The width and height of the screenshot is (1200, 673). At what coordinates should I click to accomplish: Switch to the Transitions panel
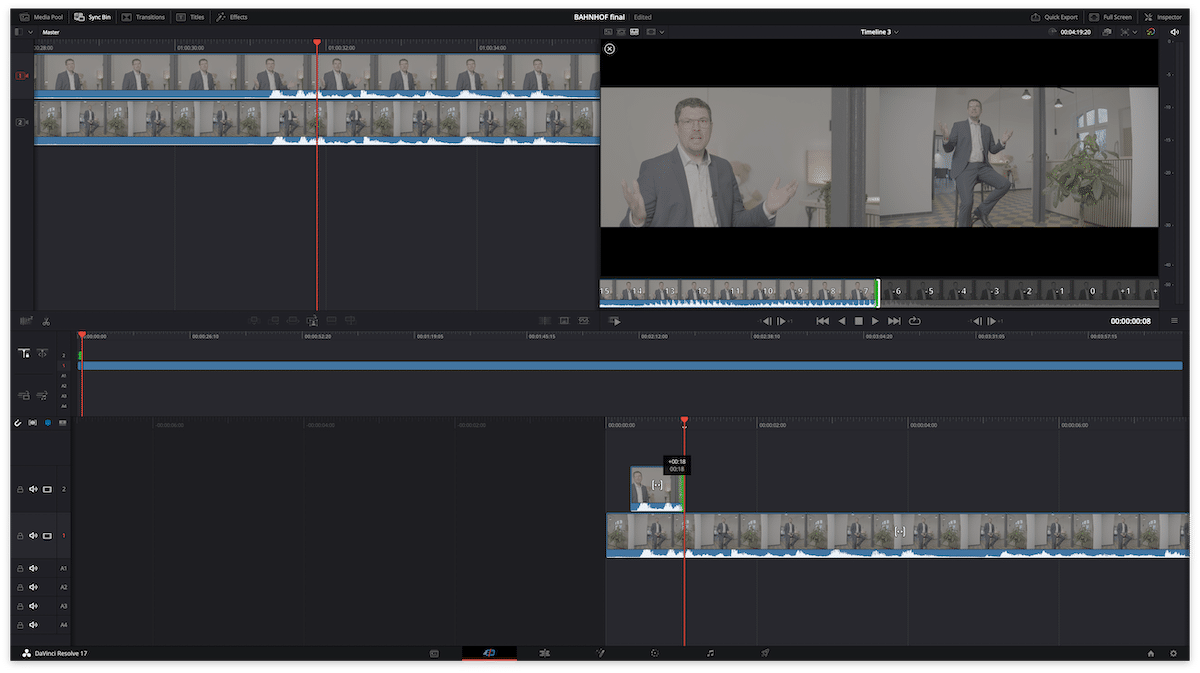(144, 17)
